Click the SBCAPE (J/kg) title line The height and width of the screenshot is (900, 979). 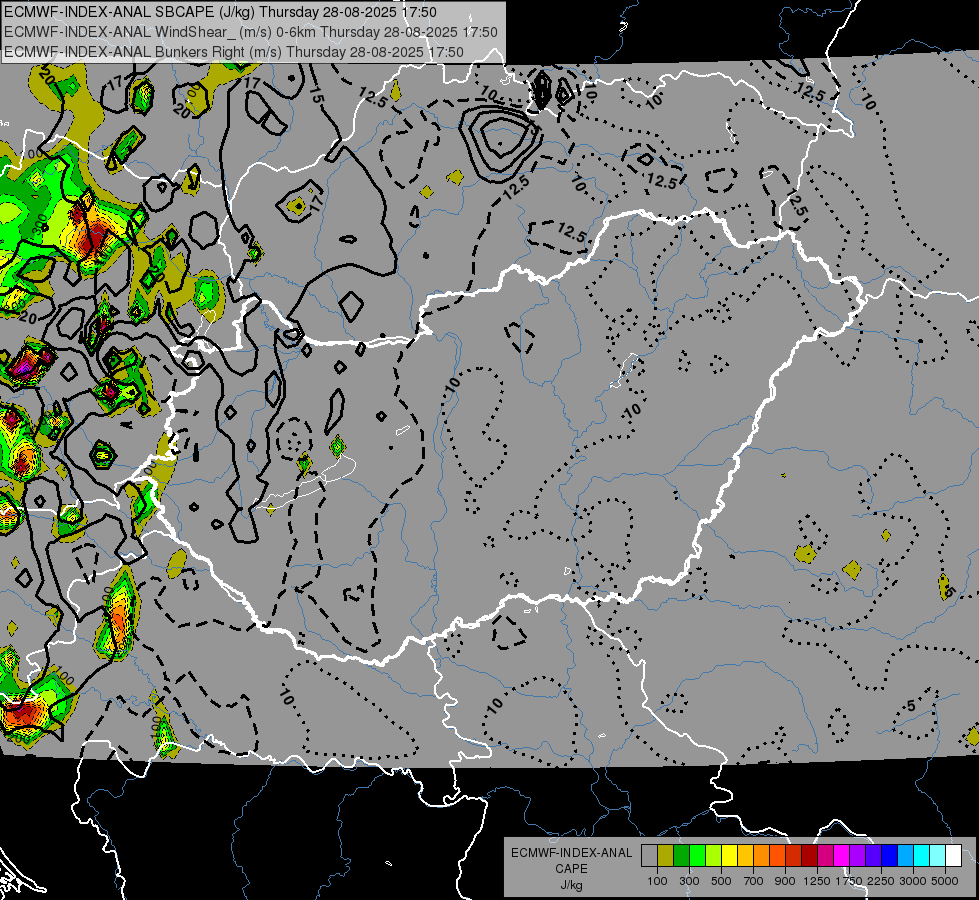220,12
